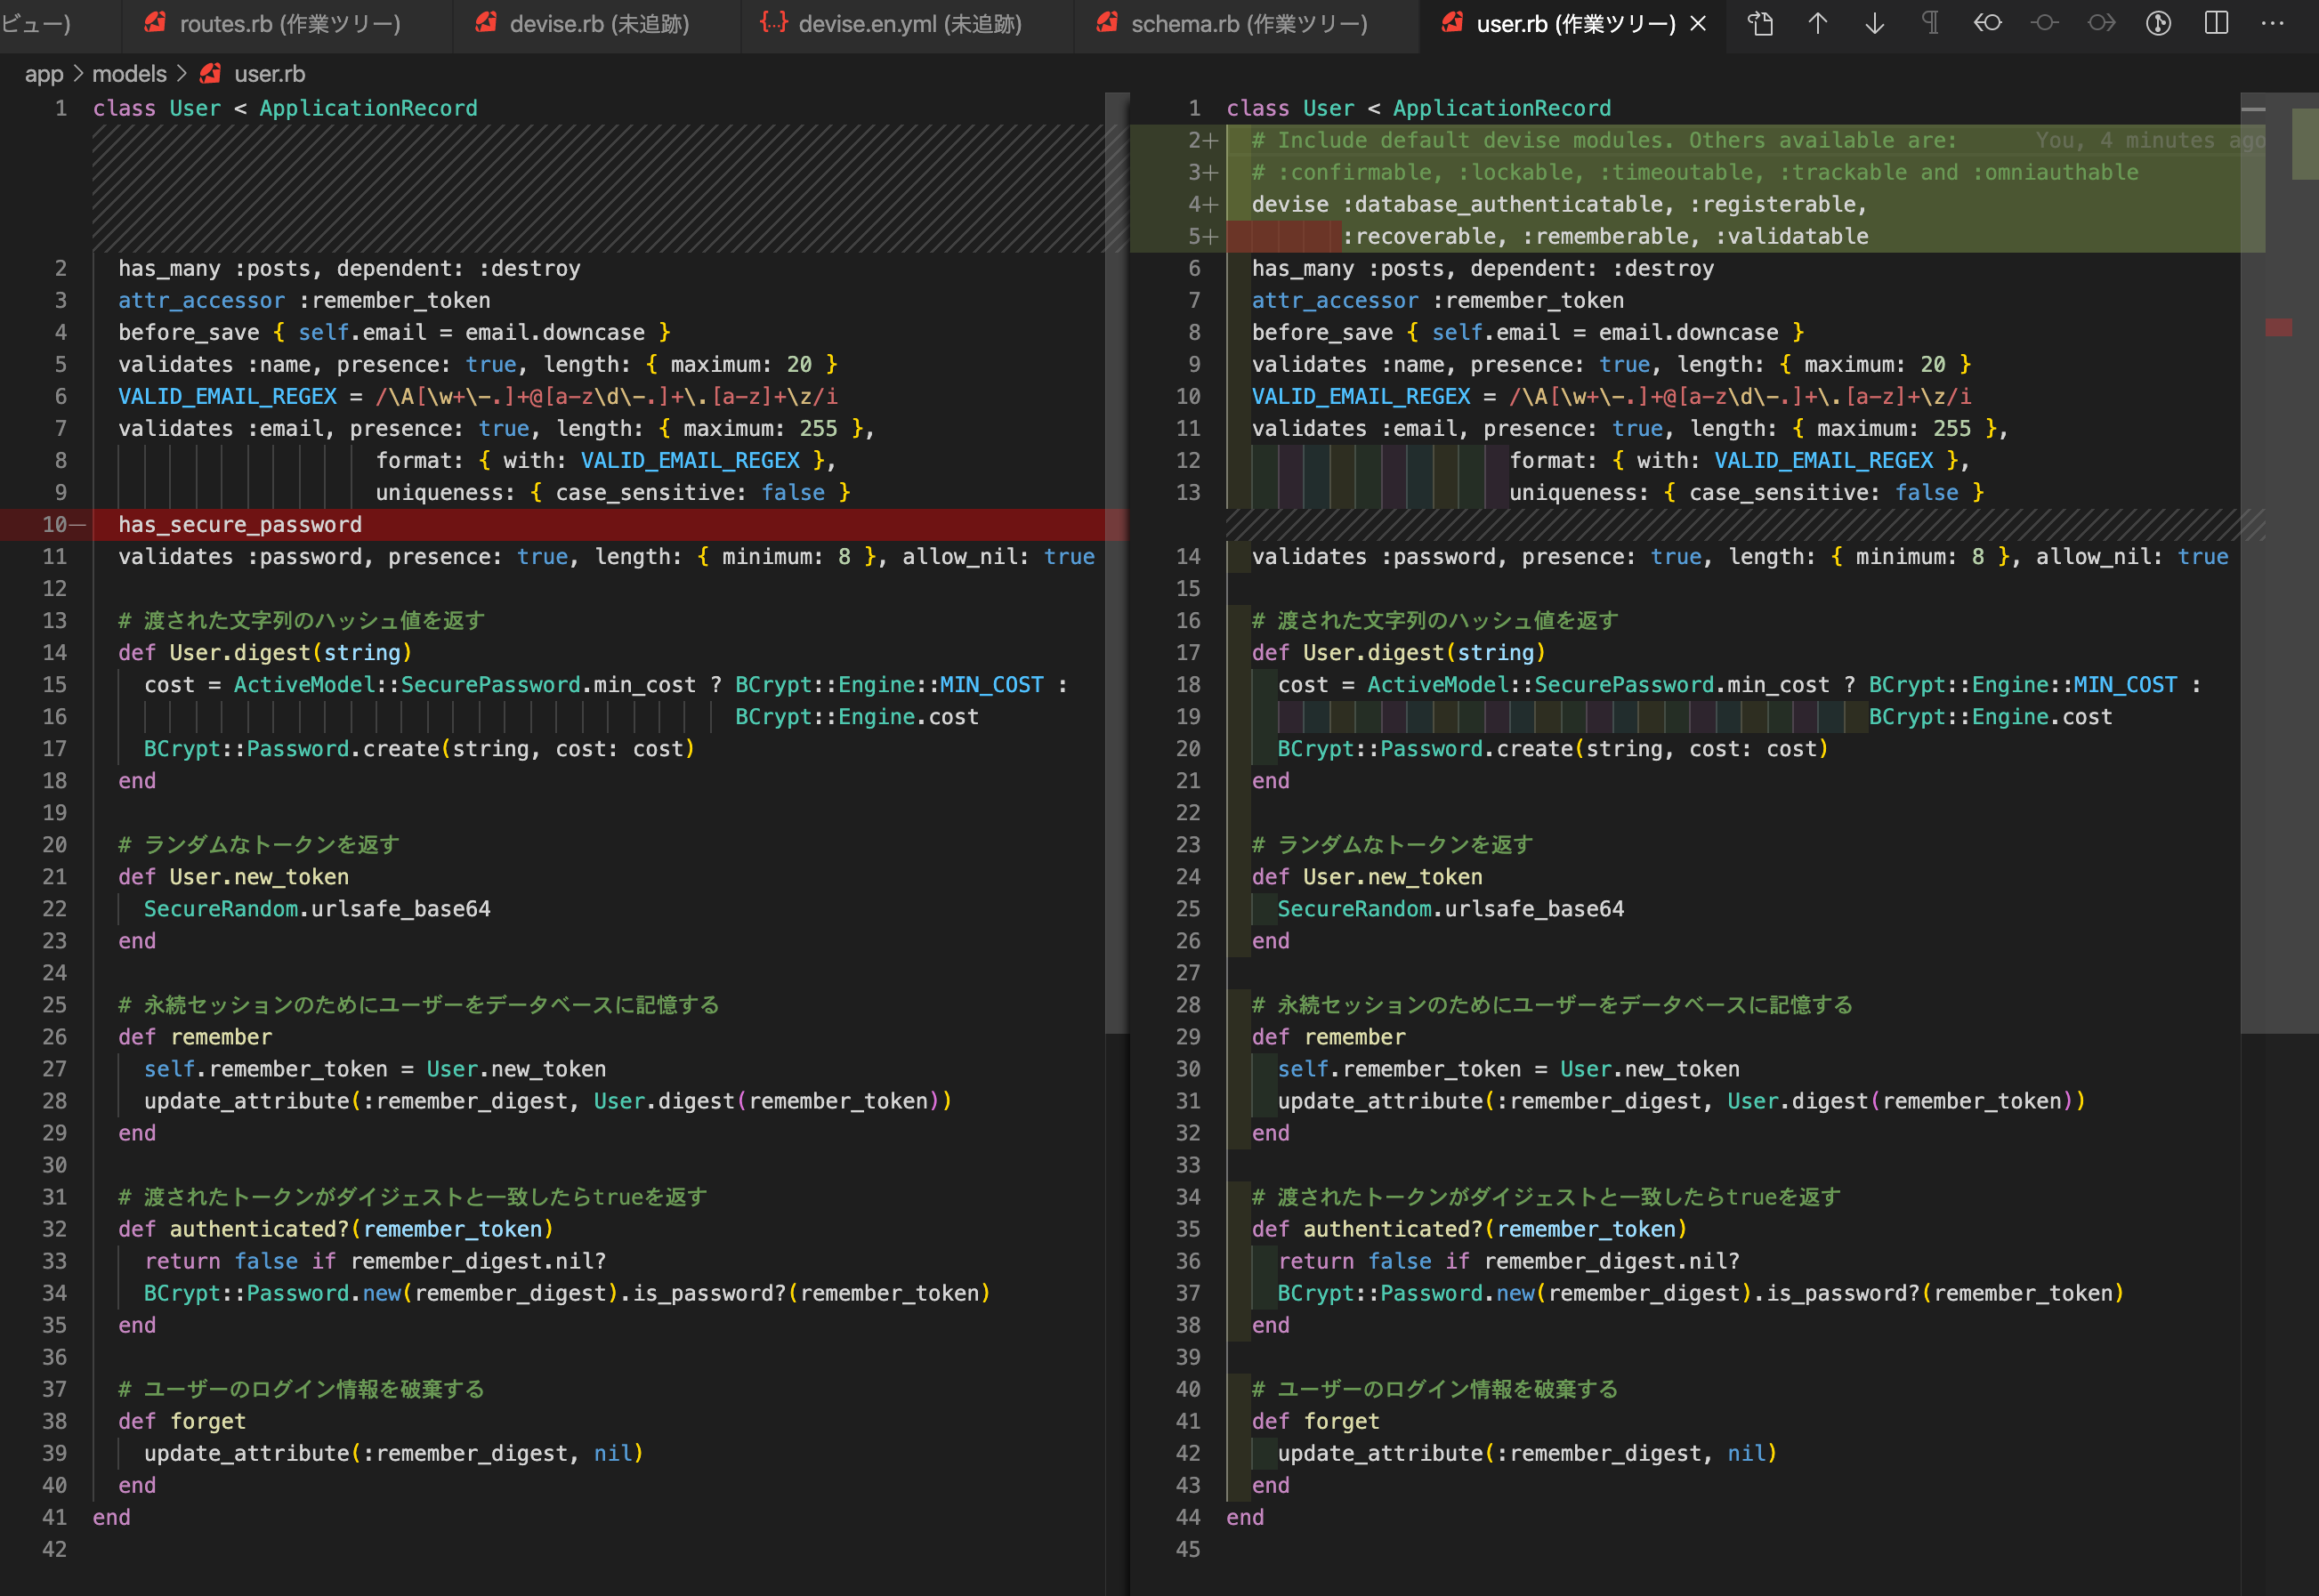
Task: Go to previous change arrow
Action: [x=1818, y=23]
